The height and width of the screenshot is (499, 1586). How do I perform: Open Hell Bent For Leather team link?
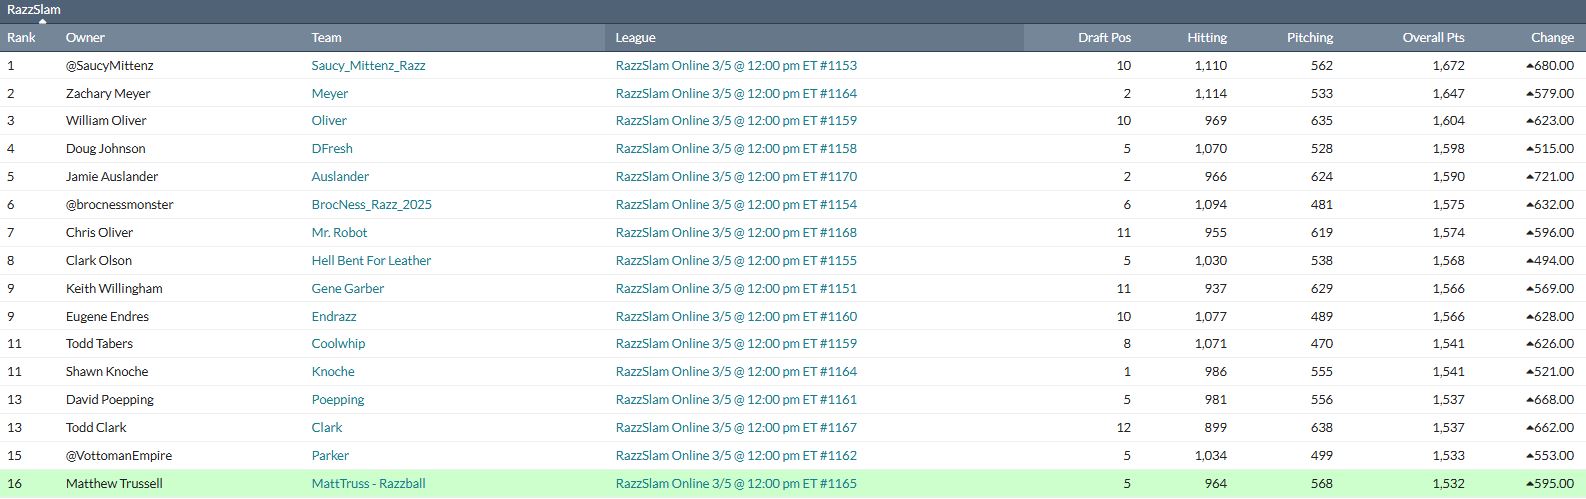coord(371,260)
